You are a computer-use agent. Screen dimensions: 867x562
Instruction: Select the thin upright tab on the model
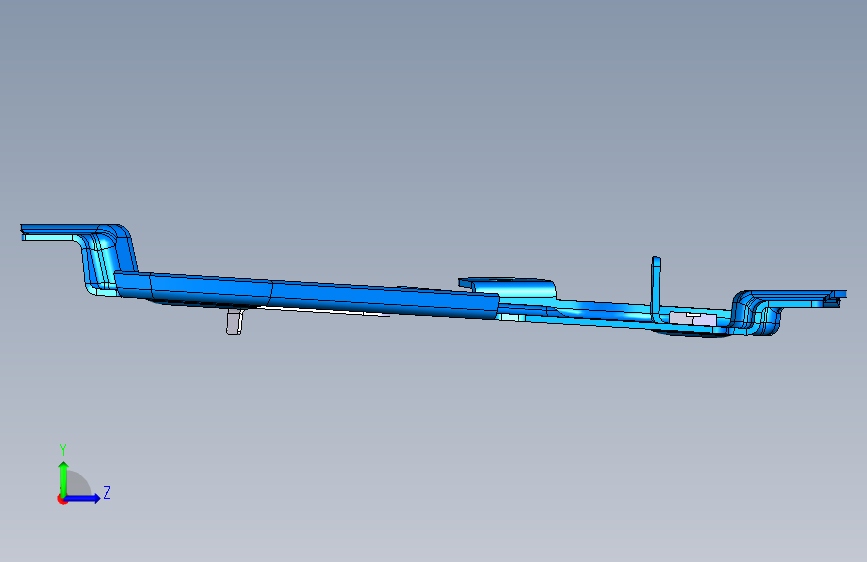tap(656, 288)
